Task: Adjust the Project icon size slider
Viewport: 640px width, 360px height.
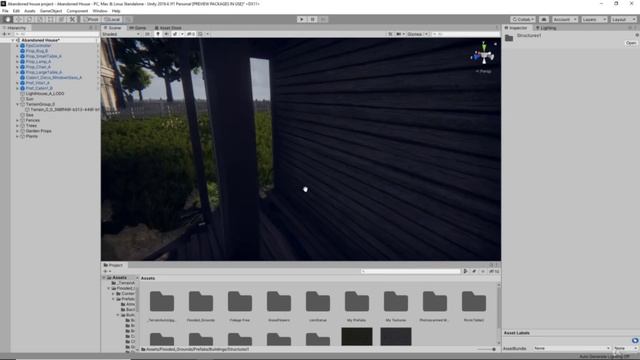Action: point(486,349)
